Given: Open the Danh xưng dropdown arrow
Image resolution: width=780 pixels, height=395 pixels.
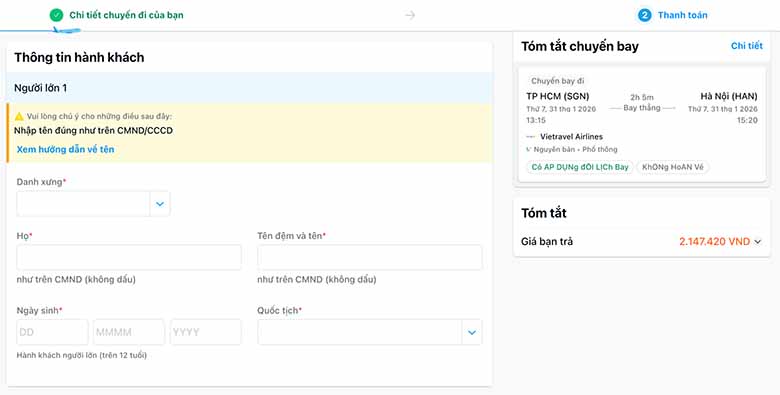Looking at the screenshot, I should click(160, 204).
